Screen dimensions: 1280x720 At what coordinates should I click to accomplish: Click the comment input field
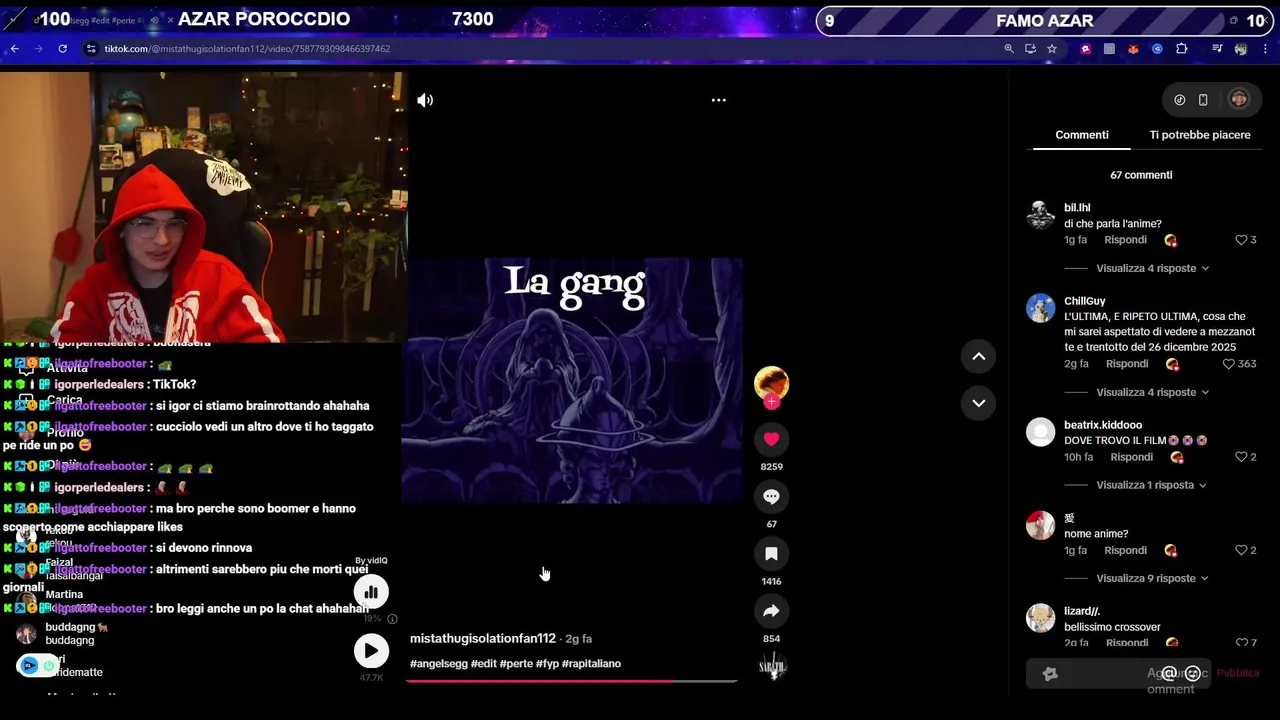click(1118, 674)
